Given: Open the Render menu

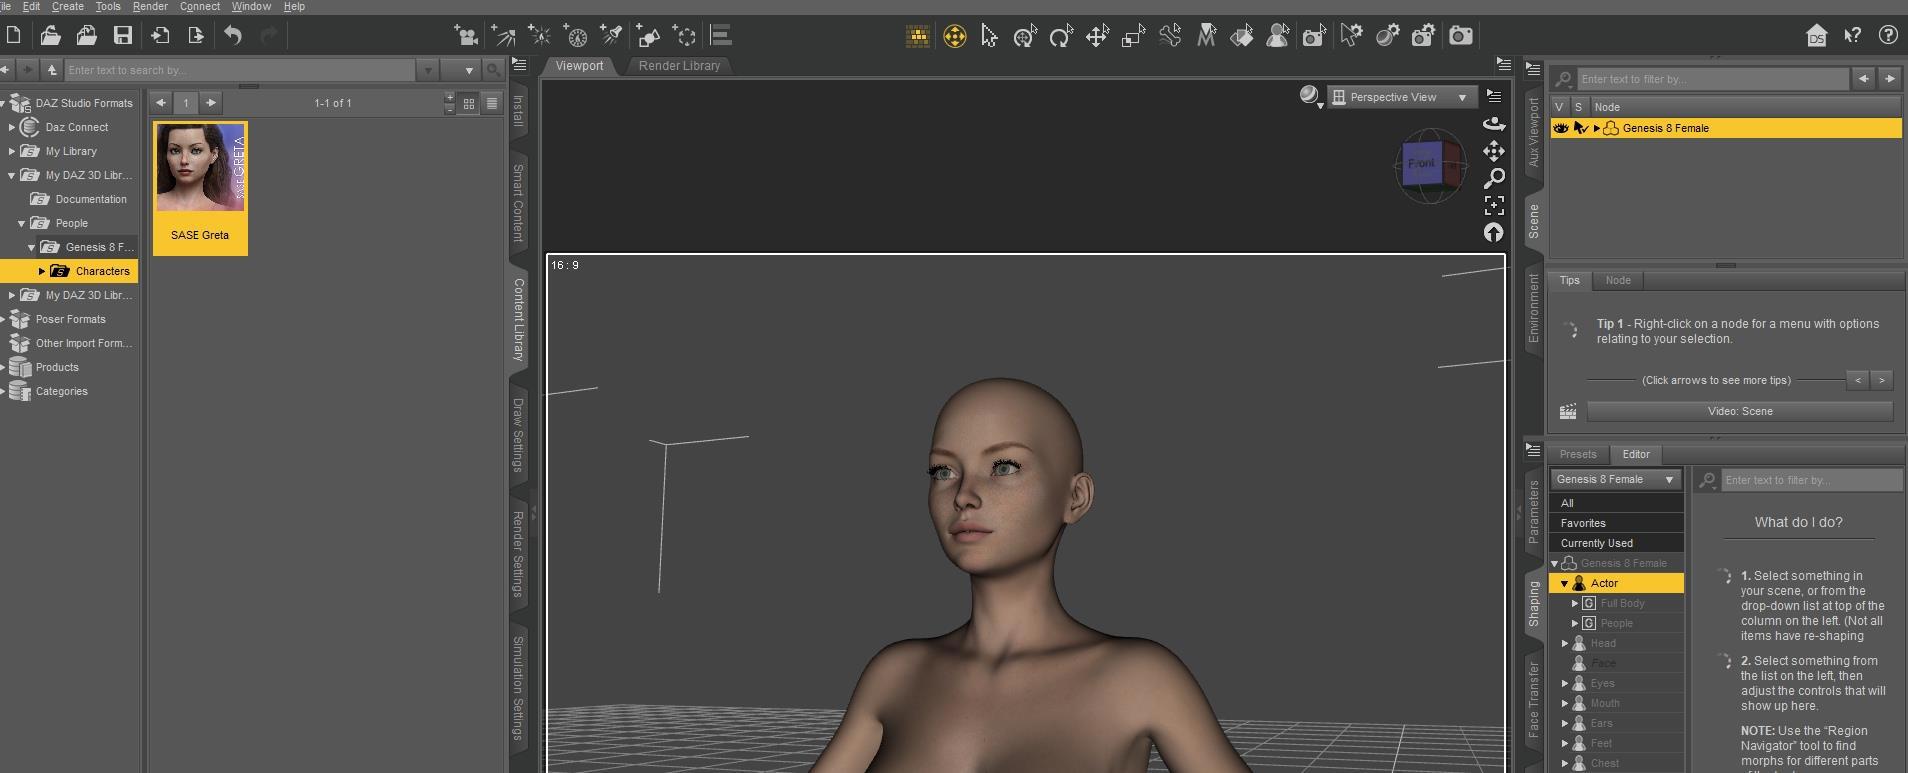Looking at the screenshot, I should (x=150, y=6).
